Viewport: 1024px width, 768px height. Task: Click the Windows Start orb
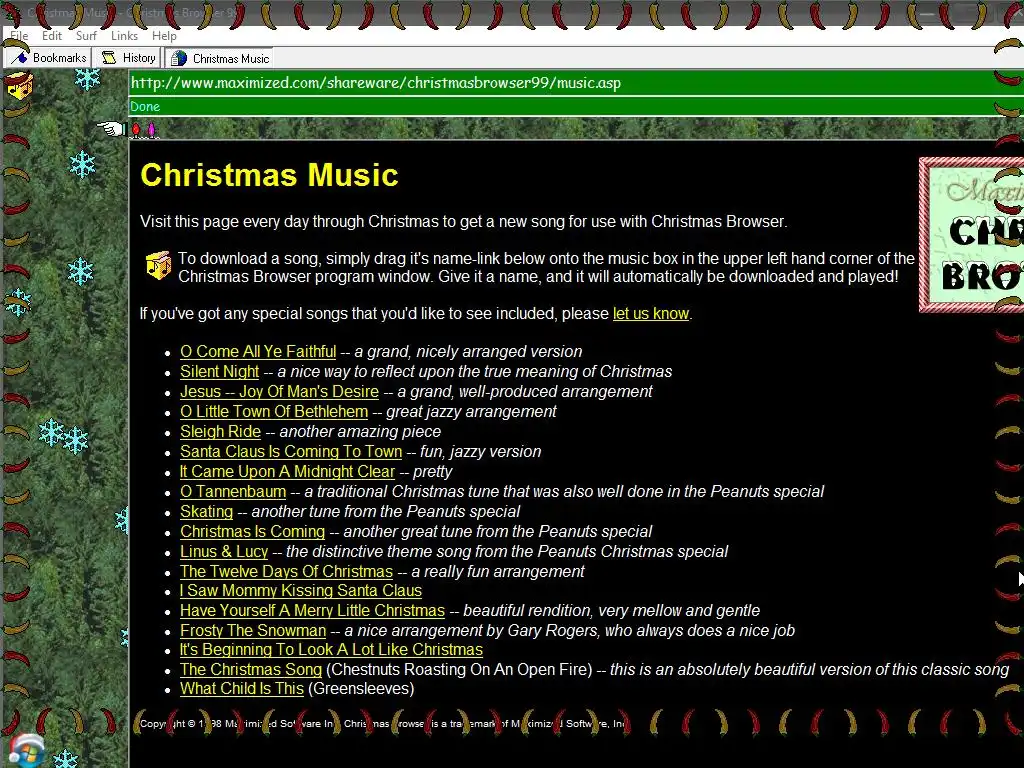click(x=25, y=752)
